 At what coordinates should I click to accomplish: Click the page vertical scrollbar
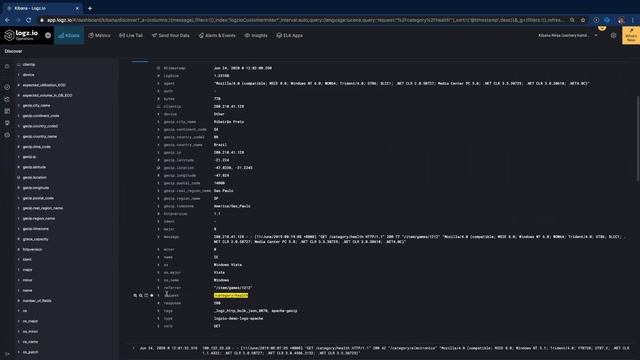pyautogui.click(x=638, y=139)
